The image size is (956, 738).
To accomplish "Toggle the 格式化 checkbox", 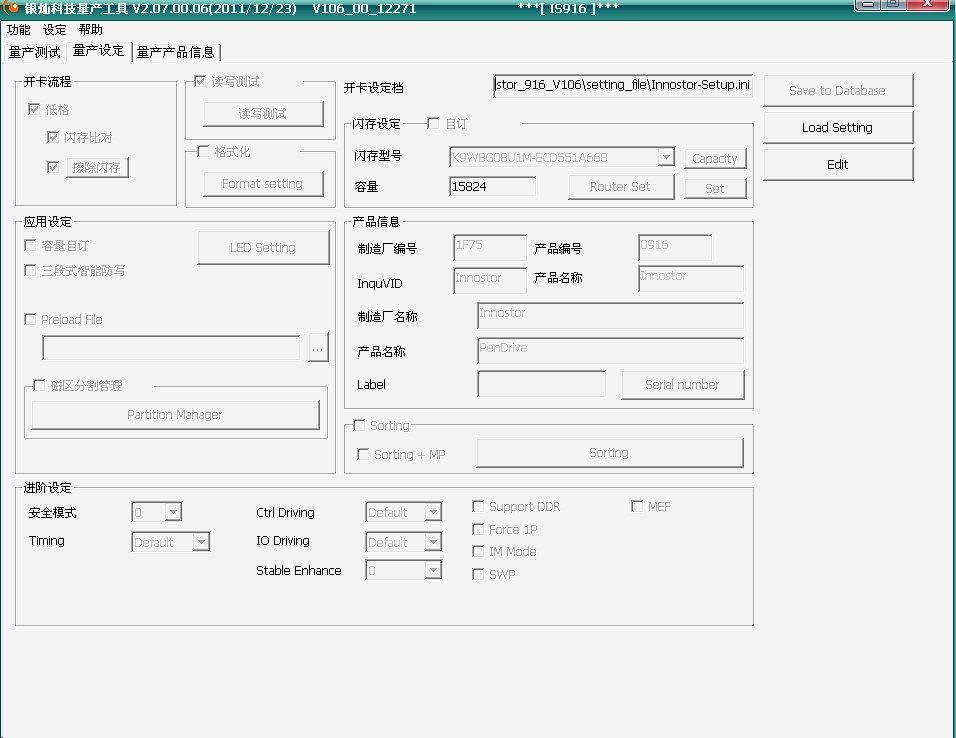I will [204, 152].
